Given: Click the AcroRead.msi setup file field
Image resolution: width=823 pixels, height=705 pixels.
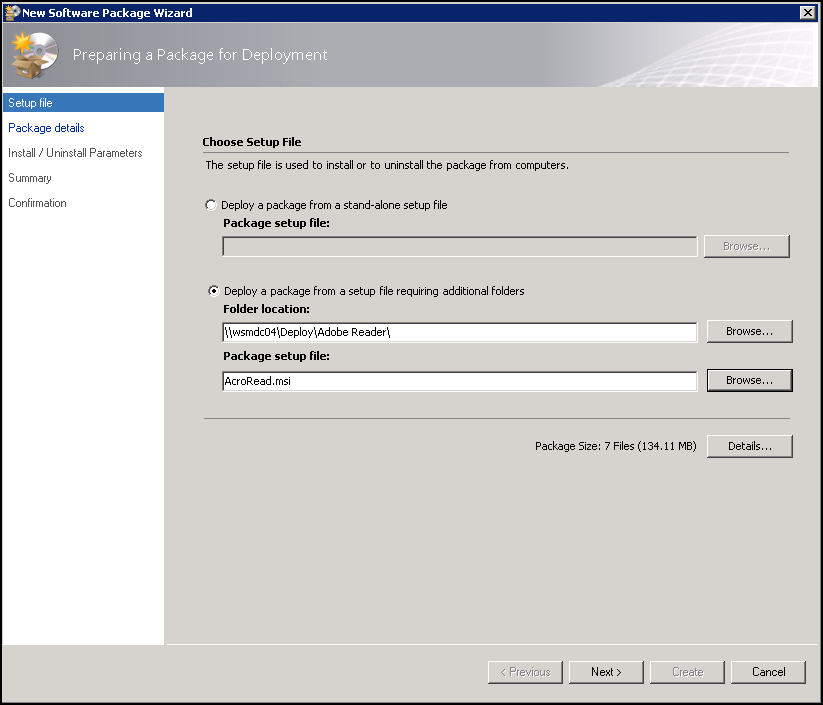Looking at the screenshot, I should pos(460,381).
